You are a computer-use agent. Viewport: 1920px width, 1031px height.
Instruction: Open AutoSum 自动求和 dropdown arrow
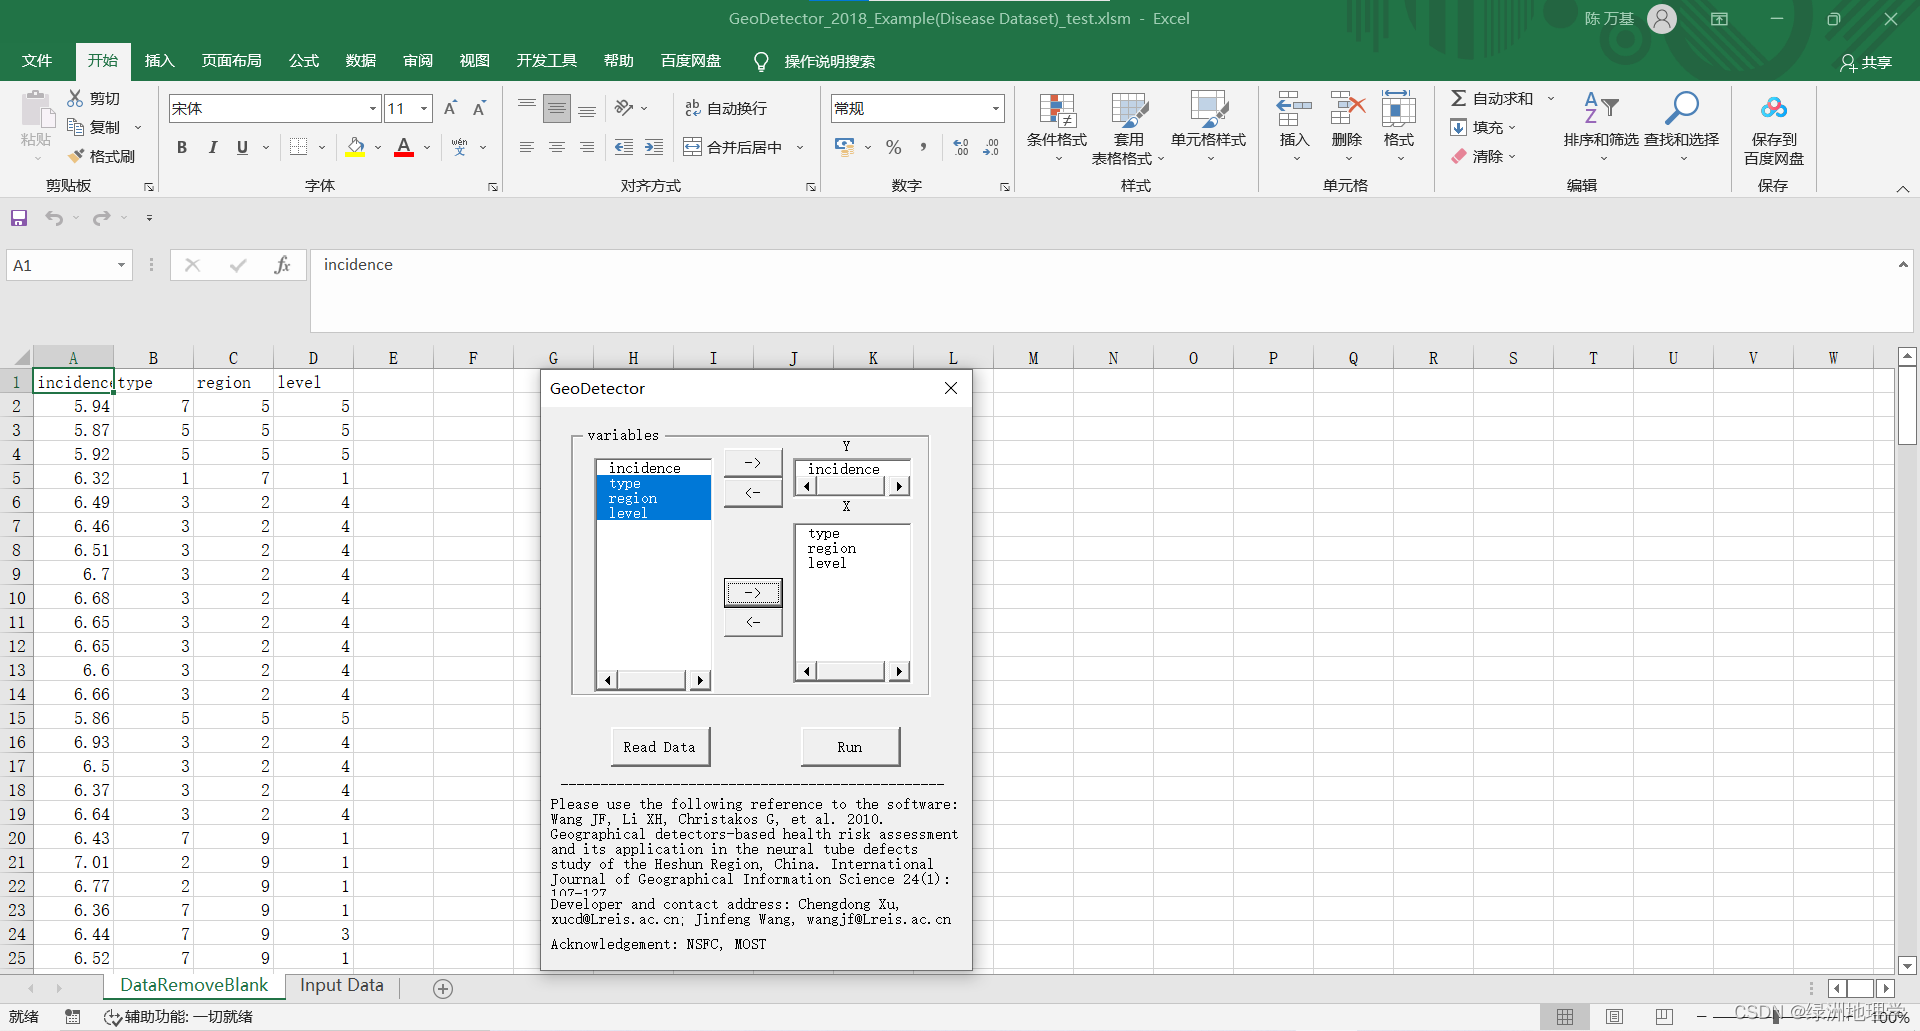coord(1551,98)
